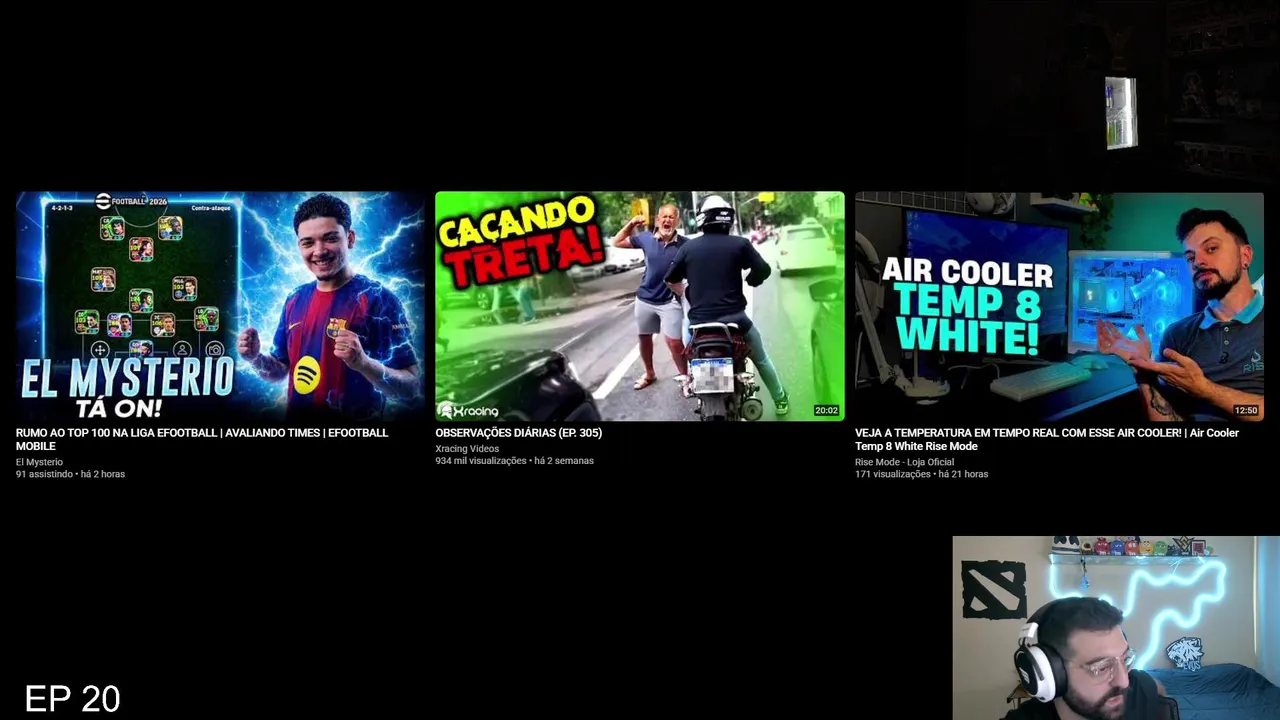Open title 'OBSERVAÇÕES DIÁRIAS (EP. 305)'

(x=518, y=433)
